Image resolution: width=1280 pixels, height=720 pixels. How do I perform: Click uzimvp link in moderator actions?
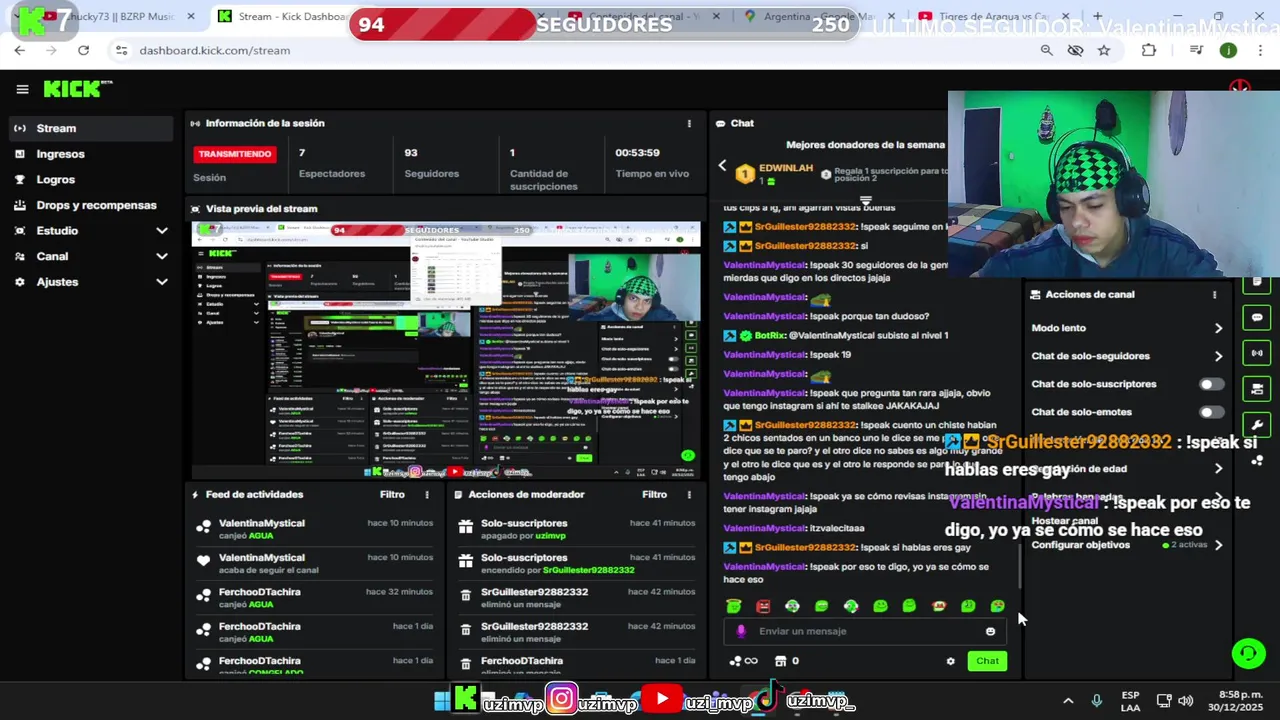pyautogui.click(x=550, y=536)
